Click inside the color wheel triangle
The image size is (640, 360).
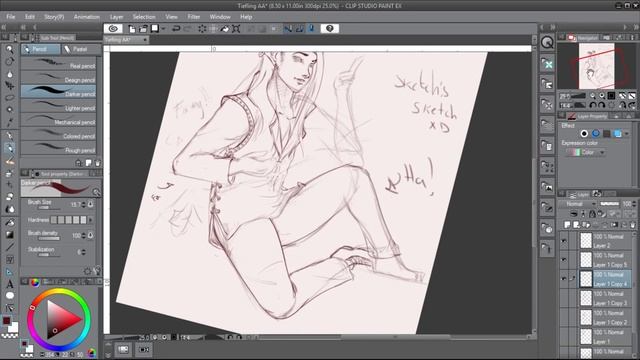60,319
